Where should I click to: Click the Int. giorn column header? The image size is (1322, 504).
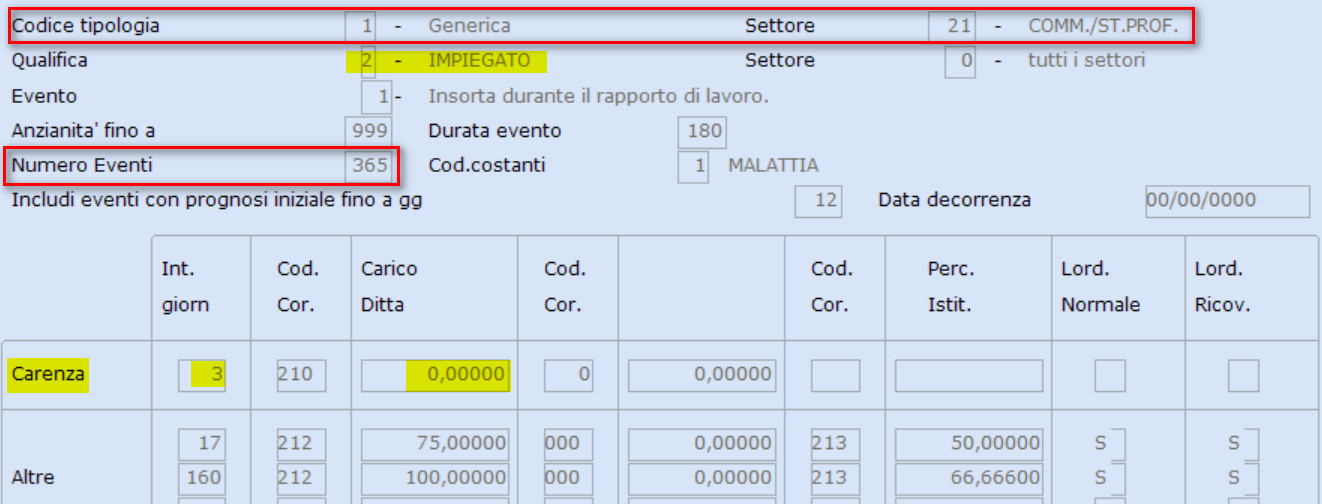(185, 287)
